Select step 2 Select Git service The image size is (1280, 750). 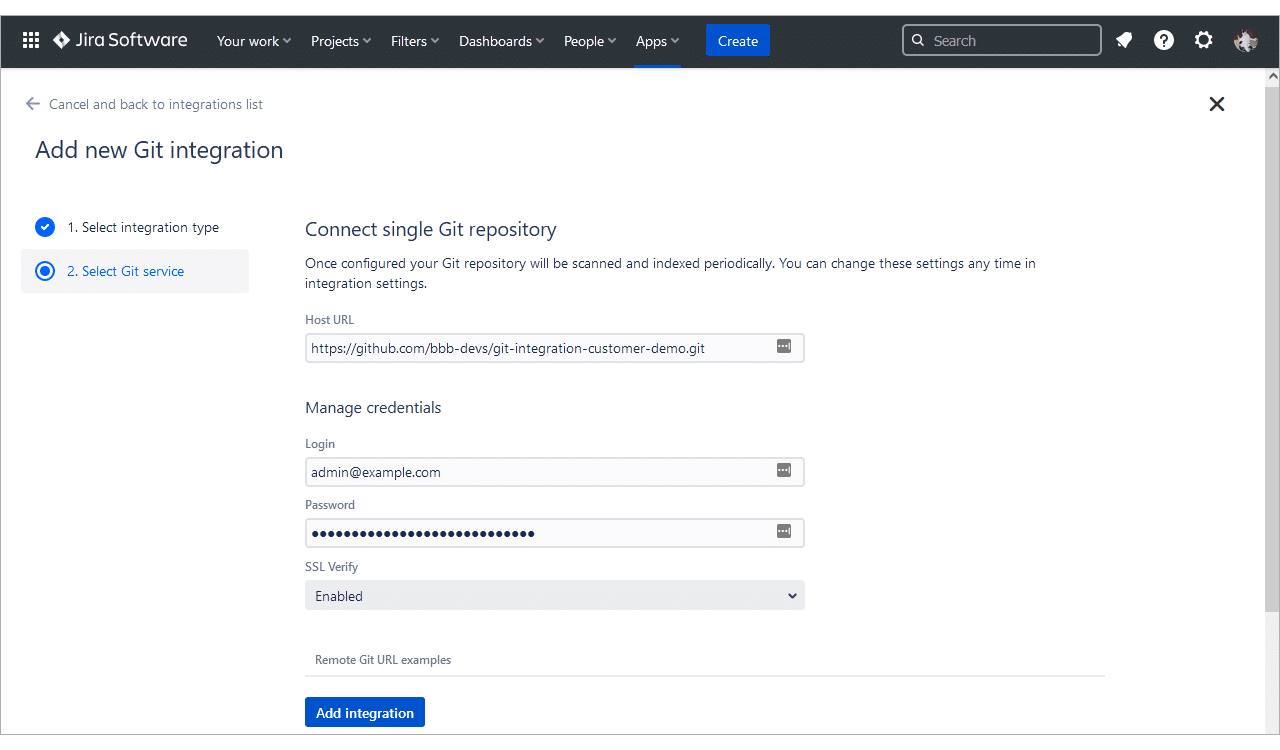click(125, 271)
